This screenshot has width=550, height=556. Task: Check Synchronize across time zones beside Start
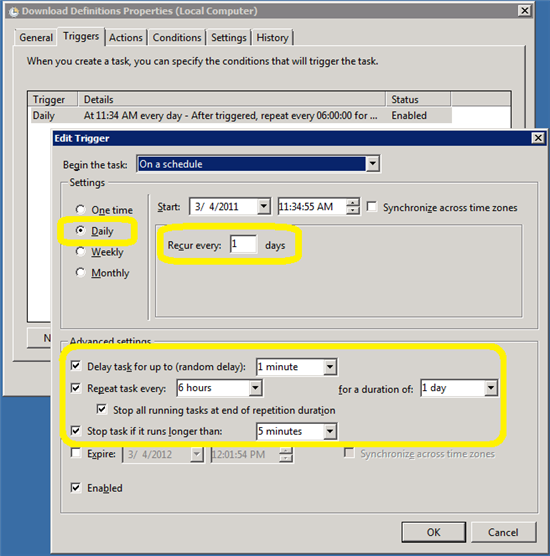click(x=372, y=207)
